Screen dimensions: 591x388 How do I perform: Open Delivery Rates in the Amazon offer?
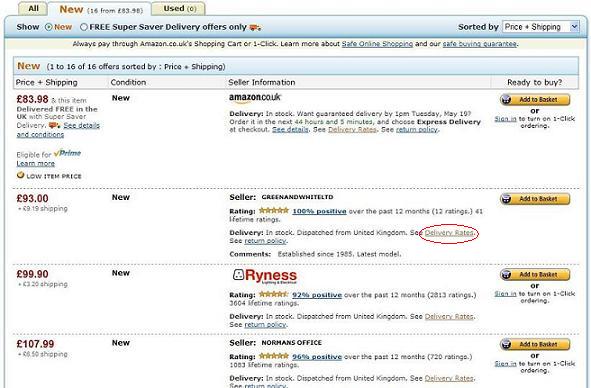coord(352,130)
